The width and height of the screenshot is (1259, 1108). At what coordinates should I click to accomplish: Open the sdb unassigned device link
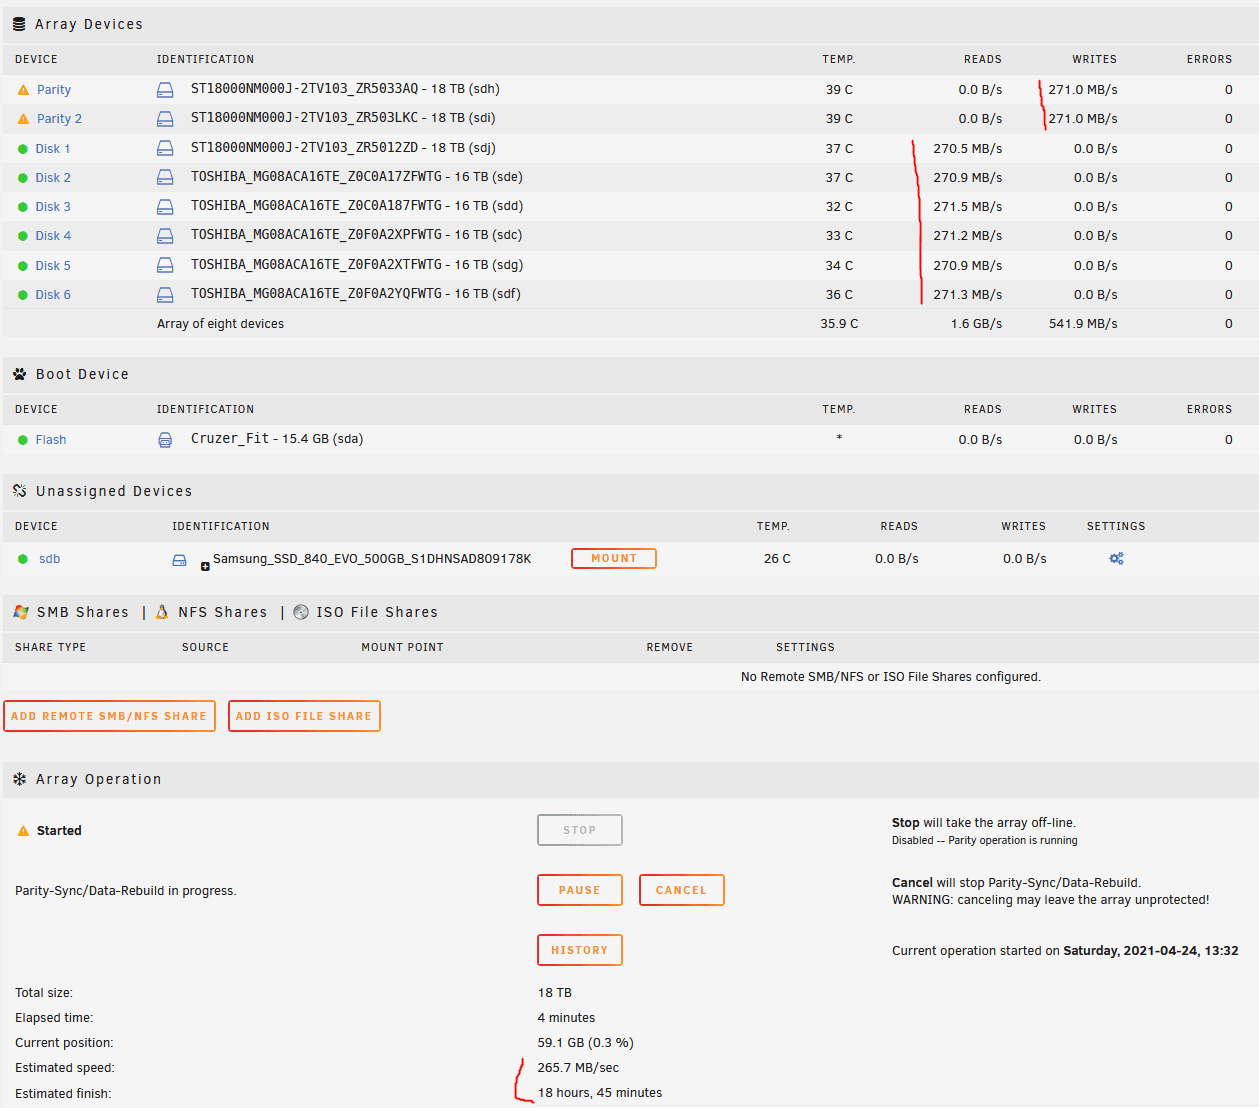(50, 559)
